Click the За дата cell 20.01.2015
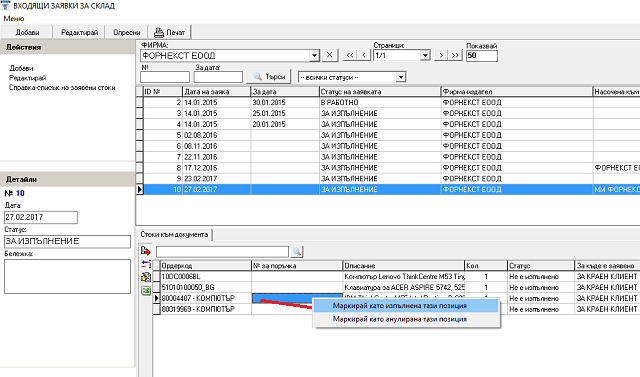640x377 pixels. 285,124
